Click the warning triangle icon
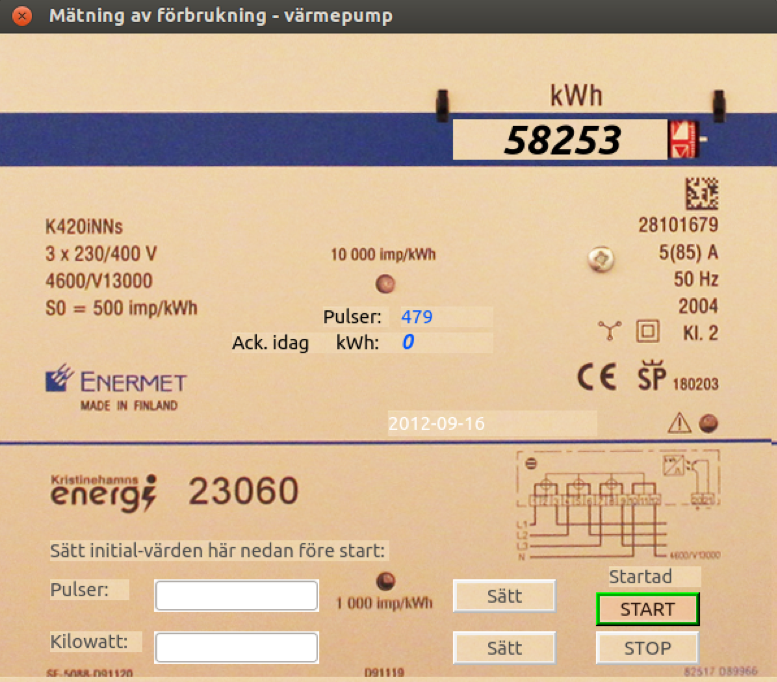 point(679,424)
